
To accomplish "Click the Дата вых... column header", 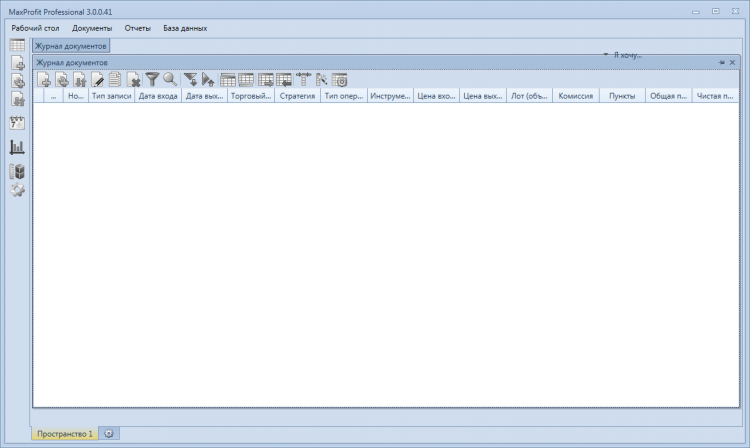I will point(204,96).
